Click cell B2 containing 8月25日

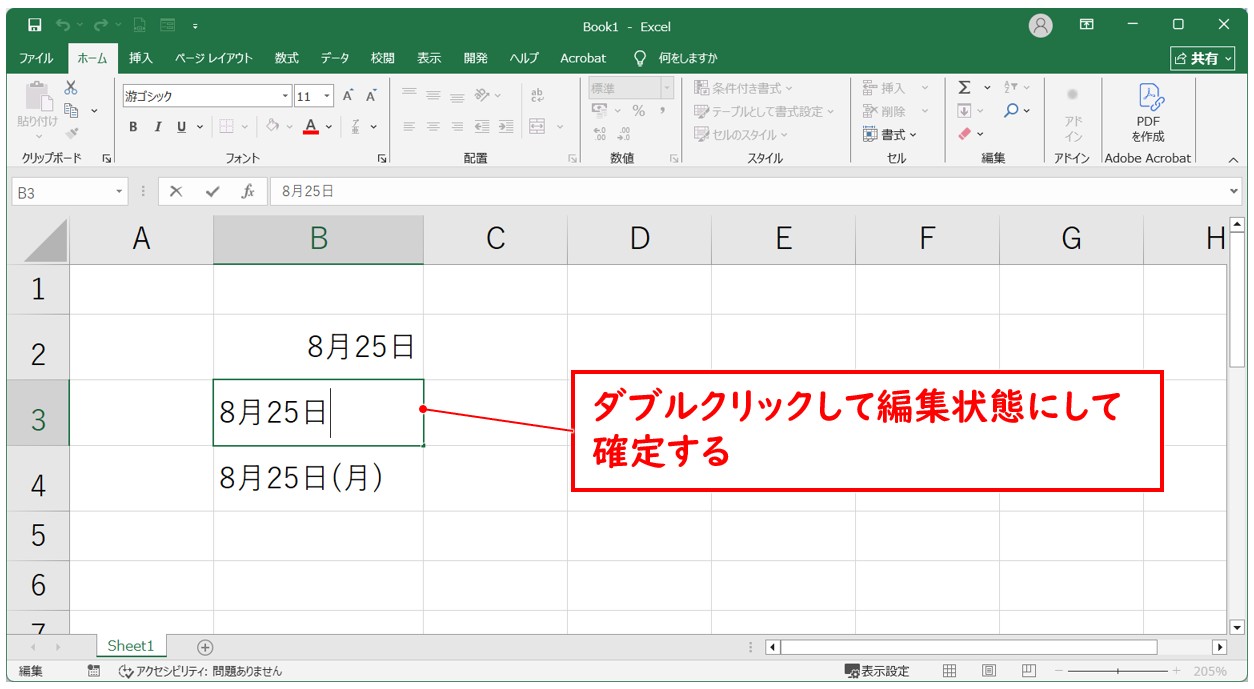tap(318, 347)
